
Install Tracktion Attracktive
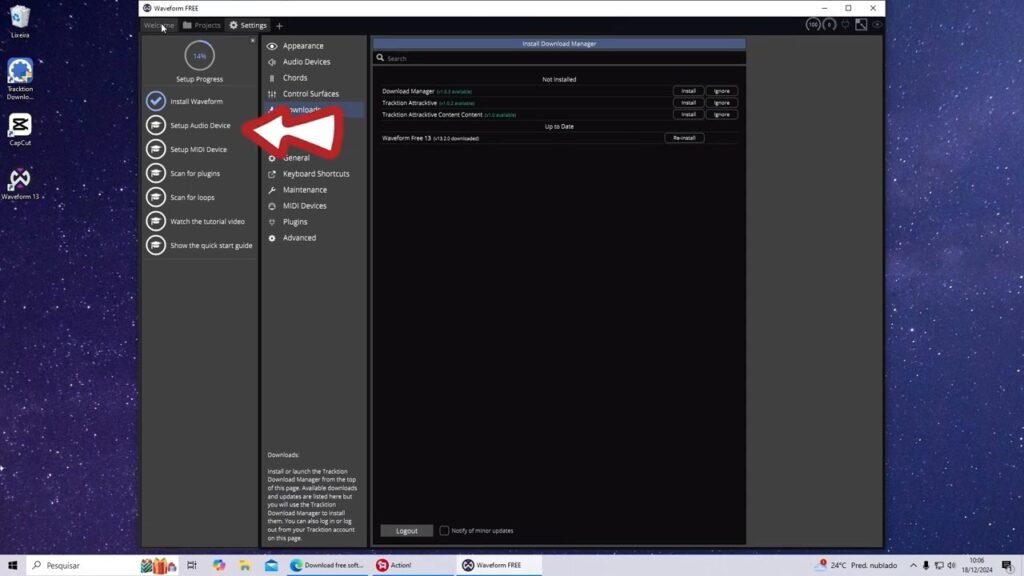(688, 103)
